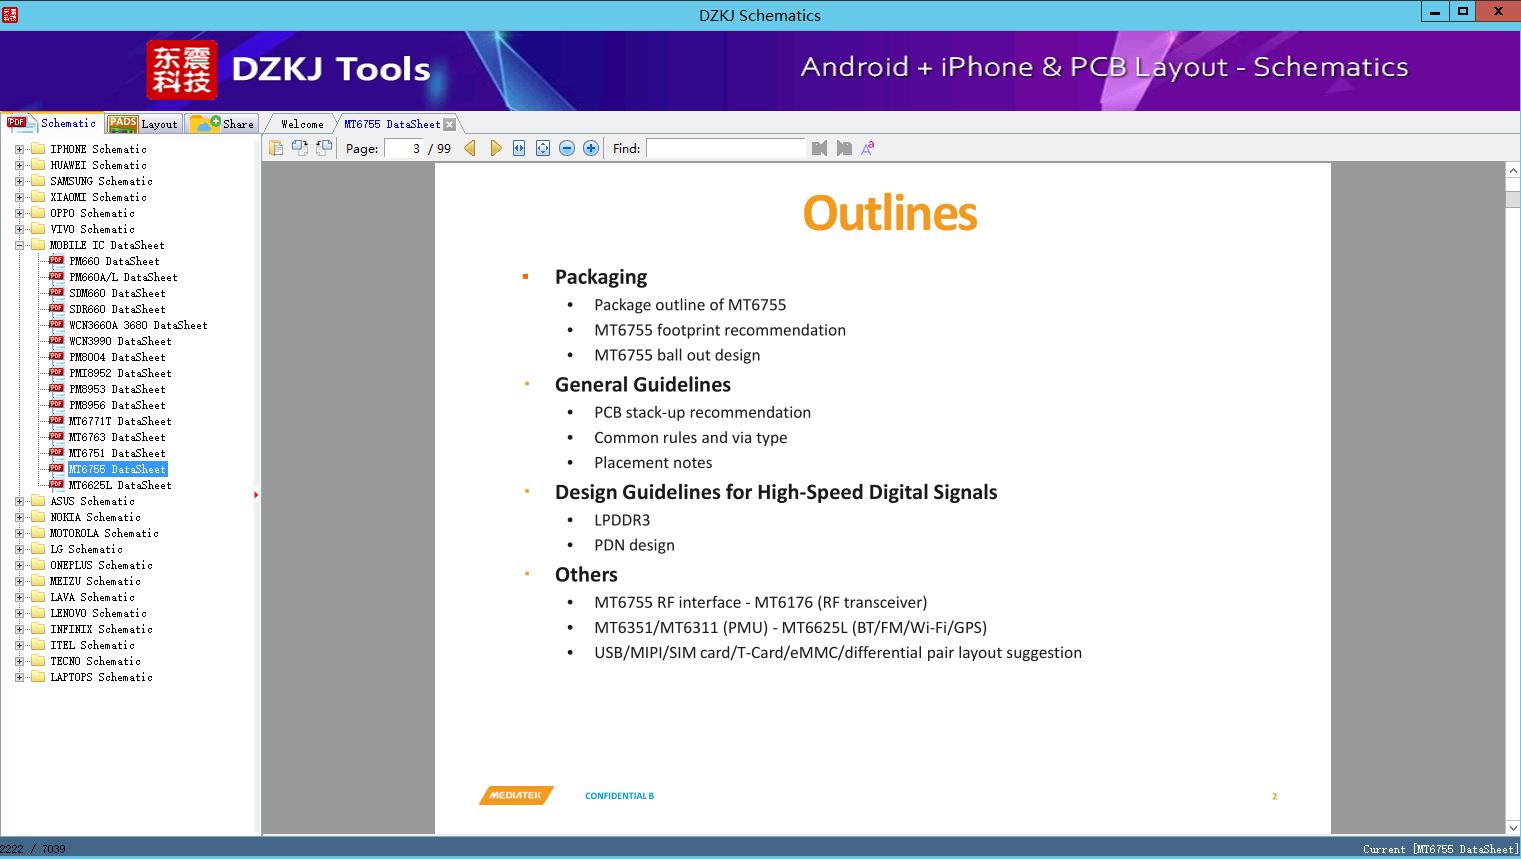Viewport: 1521px width, 859px height.
Task: Expand the ASUS Schematic tree node
Action: (19, 501)
